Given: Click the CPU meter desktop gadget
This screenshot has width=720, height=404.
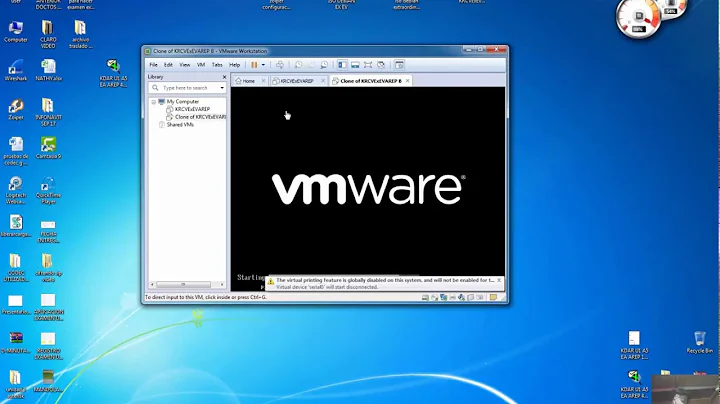Looking at the screenshot, I should point(639,18).
